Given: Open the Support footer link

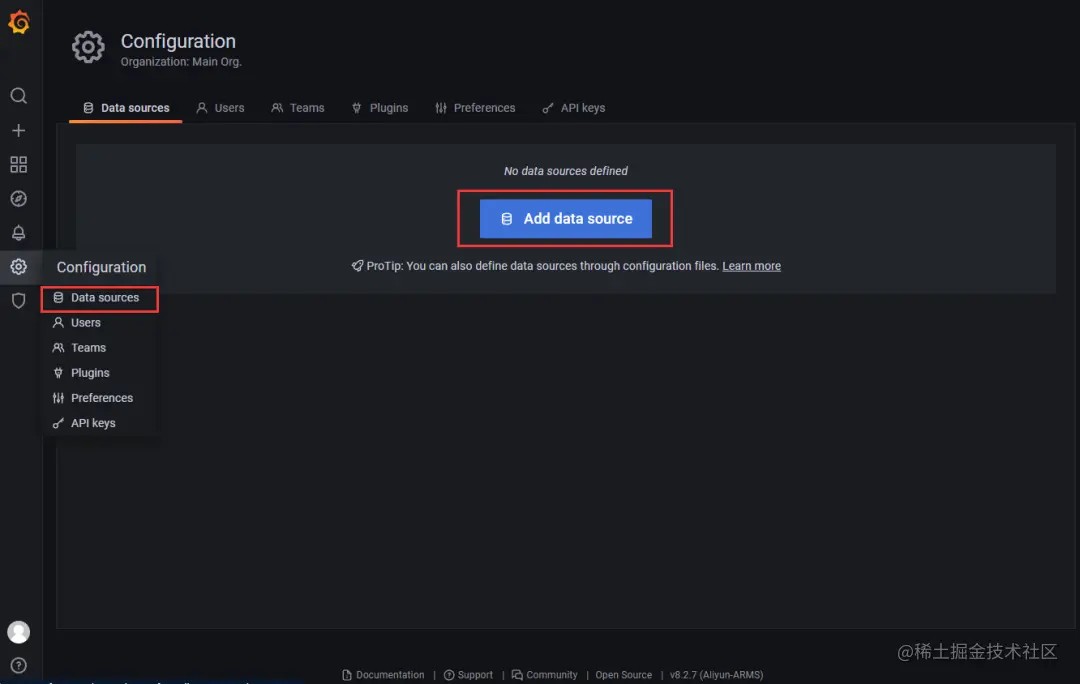Looking at the screenshot, I should [468, 675].
